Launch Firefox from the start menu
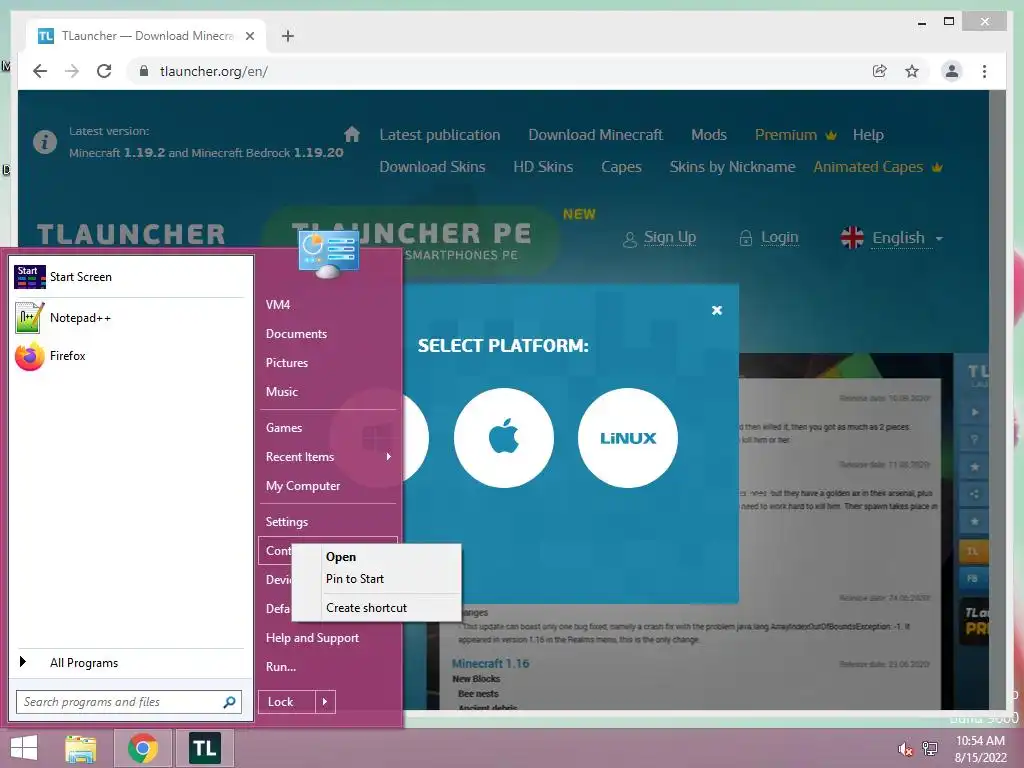The width and height of the screenshot is (1024, 768). pos(129,356)
